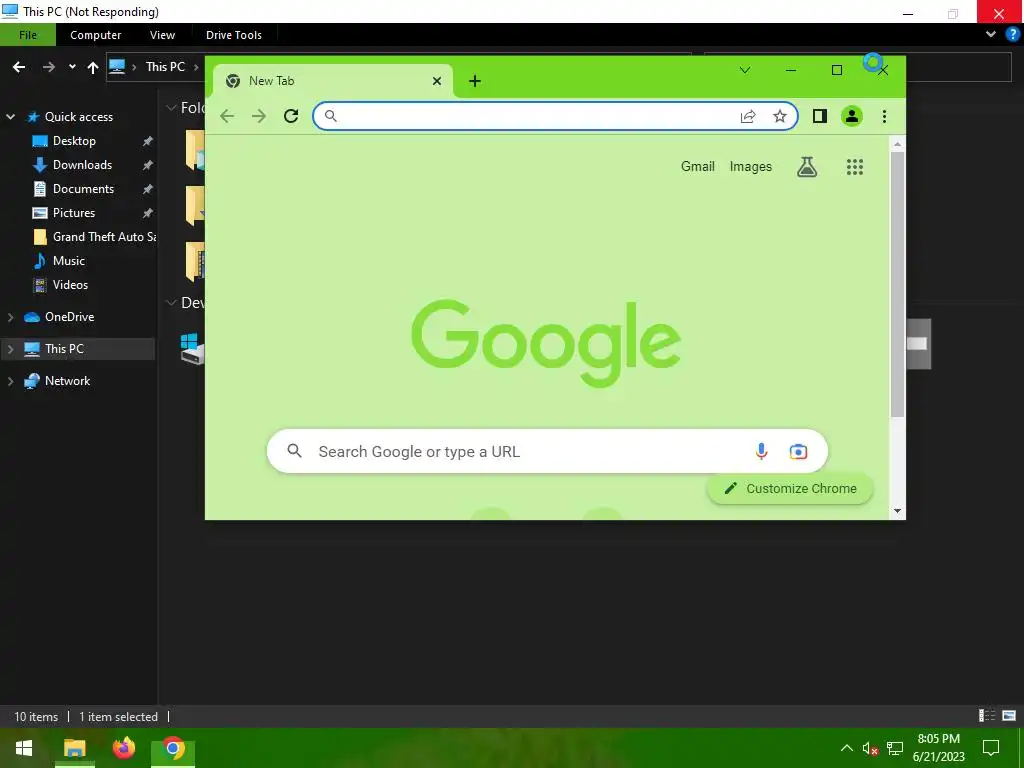Open a new Chrome tab
Screen dimensions: 1024x768
[475, 81]
